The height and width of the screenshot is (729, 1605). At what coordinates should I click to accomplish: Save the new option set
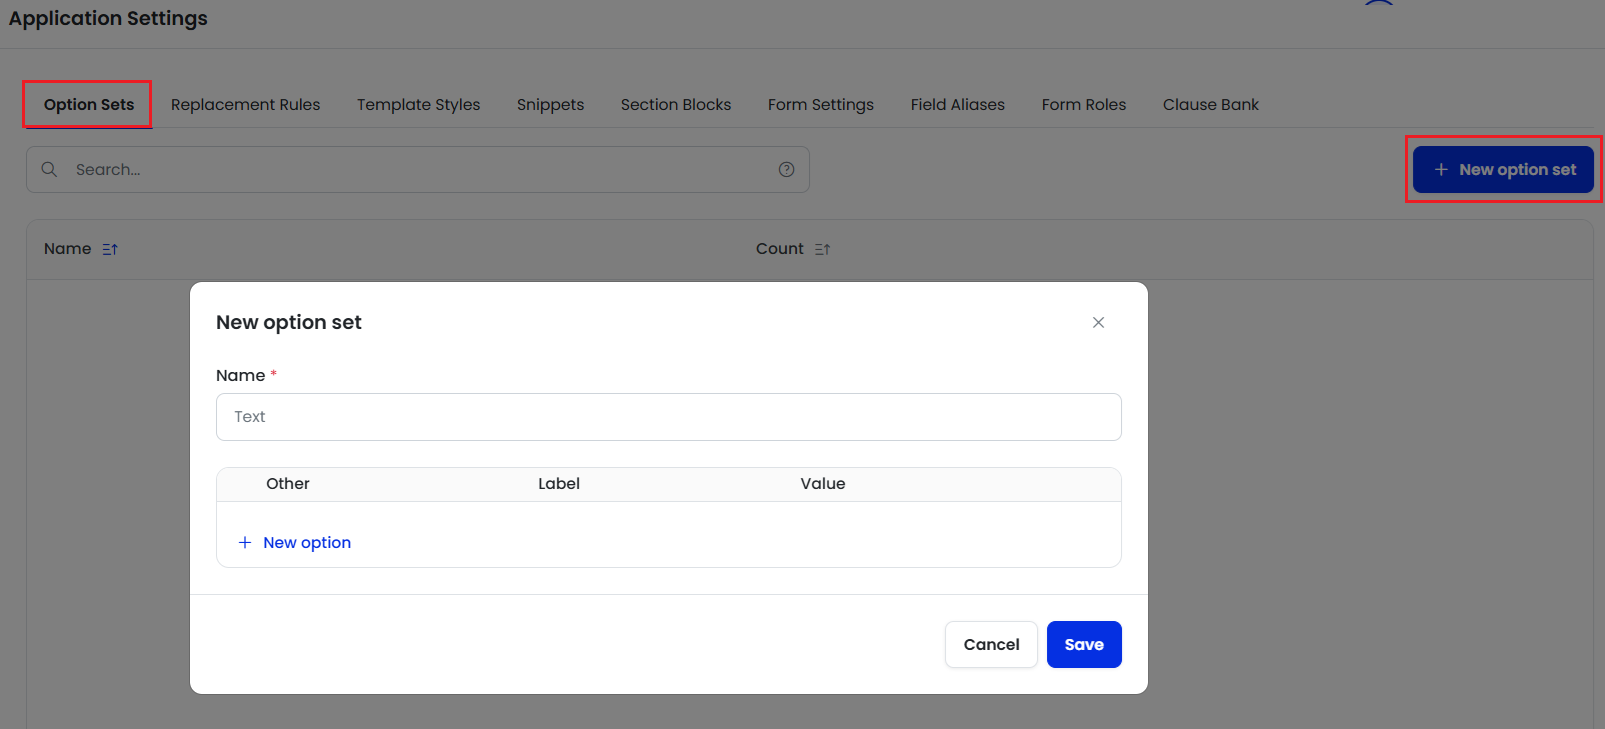click(x=1084, y=644)
